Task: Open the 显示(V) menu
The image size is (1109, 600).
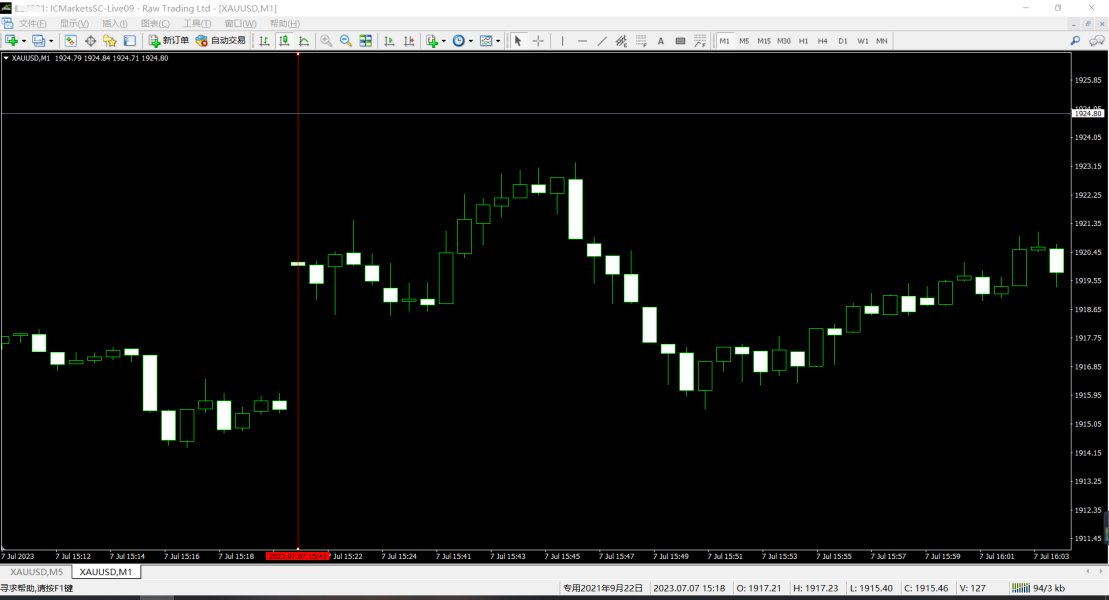Action: [x=74, y=23]
